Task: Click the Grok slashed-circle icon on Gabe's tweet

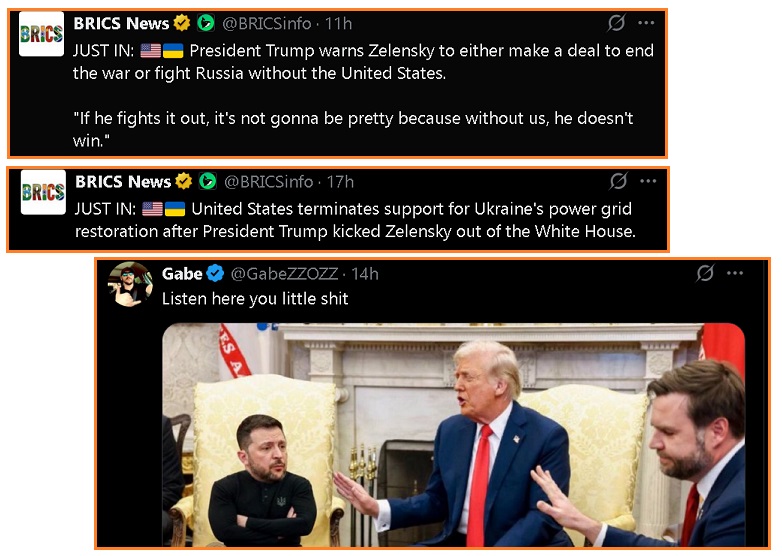Action: [x=705, y=273]
